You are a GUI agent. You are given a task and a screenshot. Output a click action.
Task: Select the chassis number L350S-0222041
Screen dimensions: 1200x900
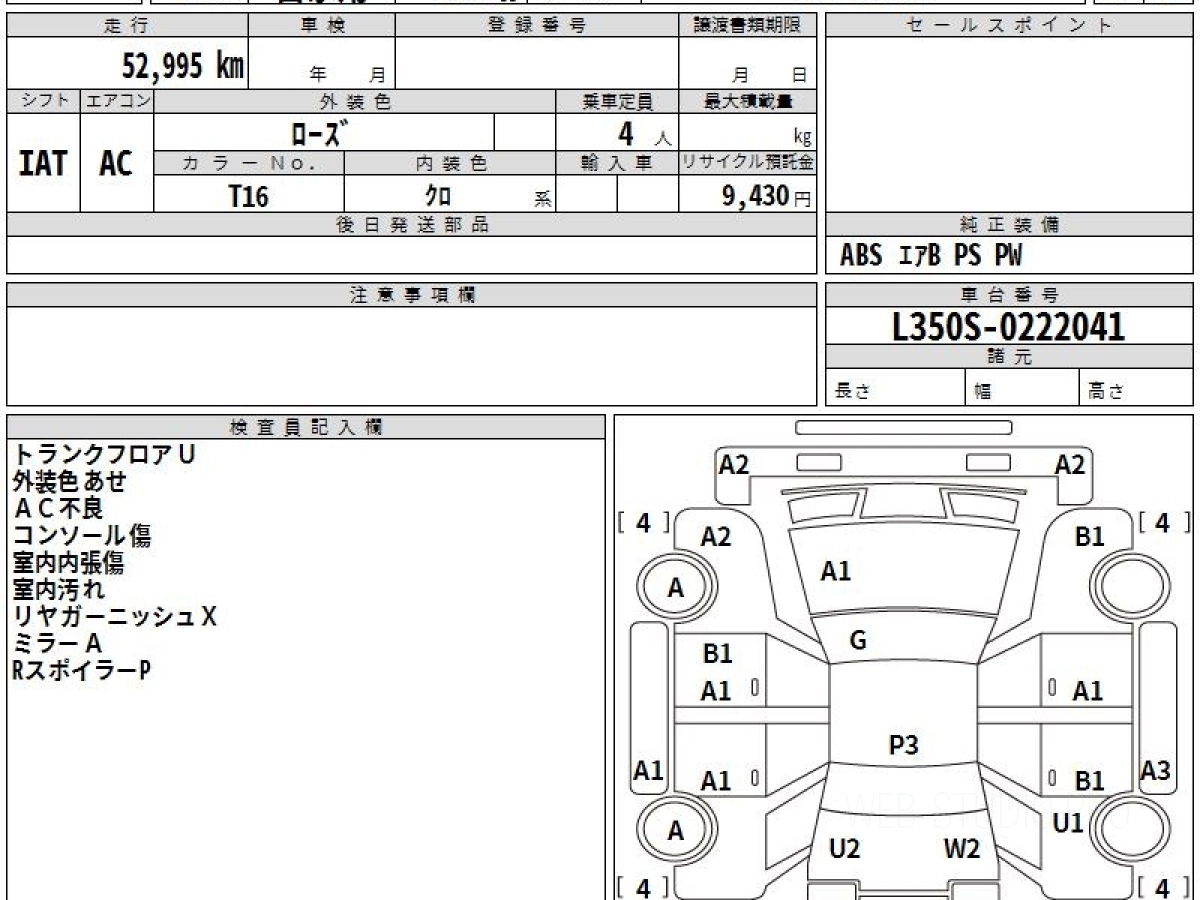(x=1009, y=327)
